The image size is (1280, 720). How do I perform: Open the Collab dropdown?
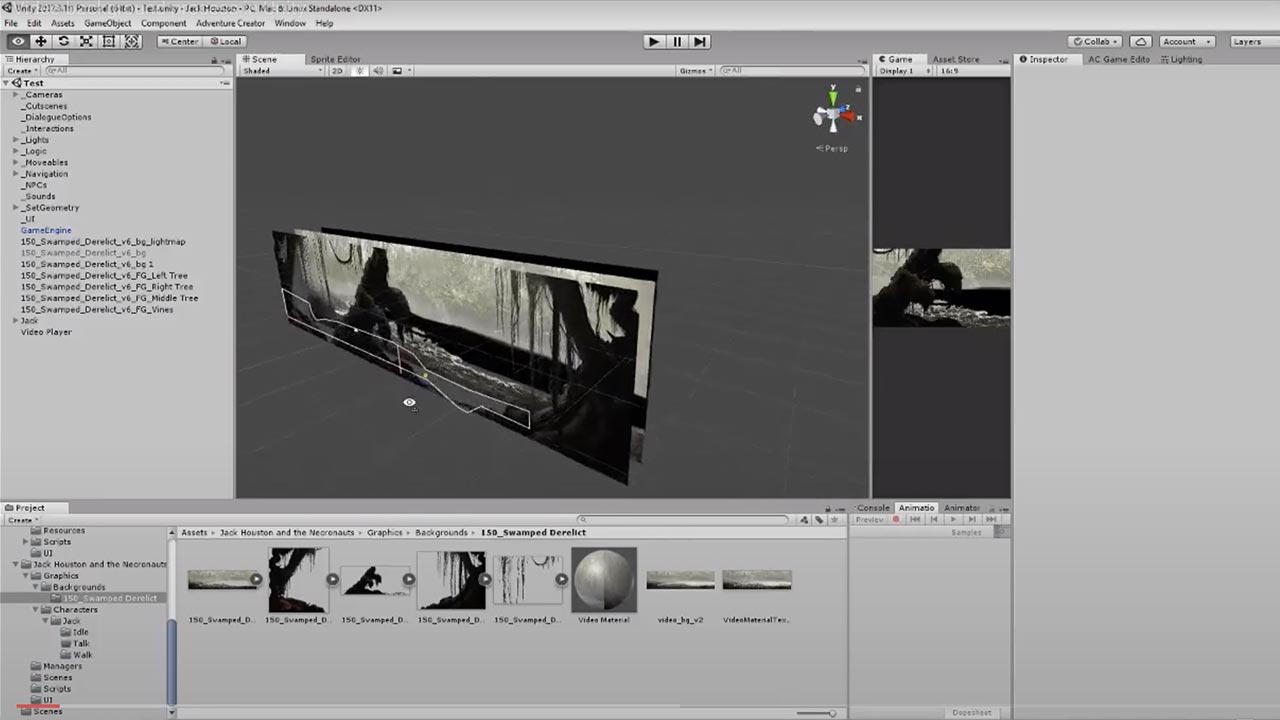(x=1097, y=41)
